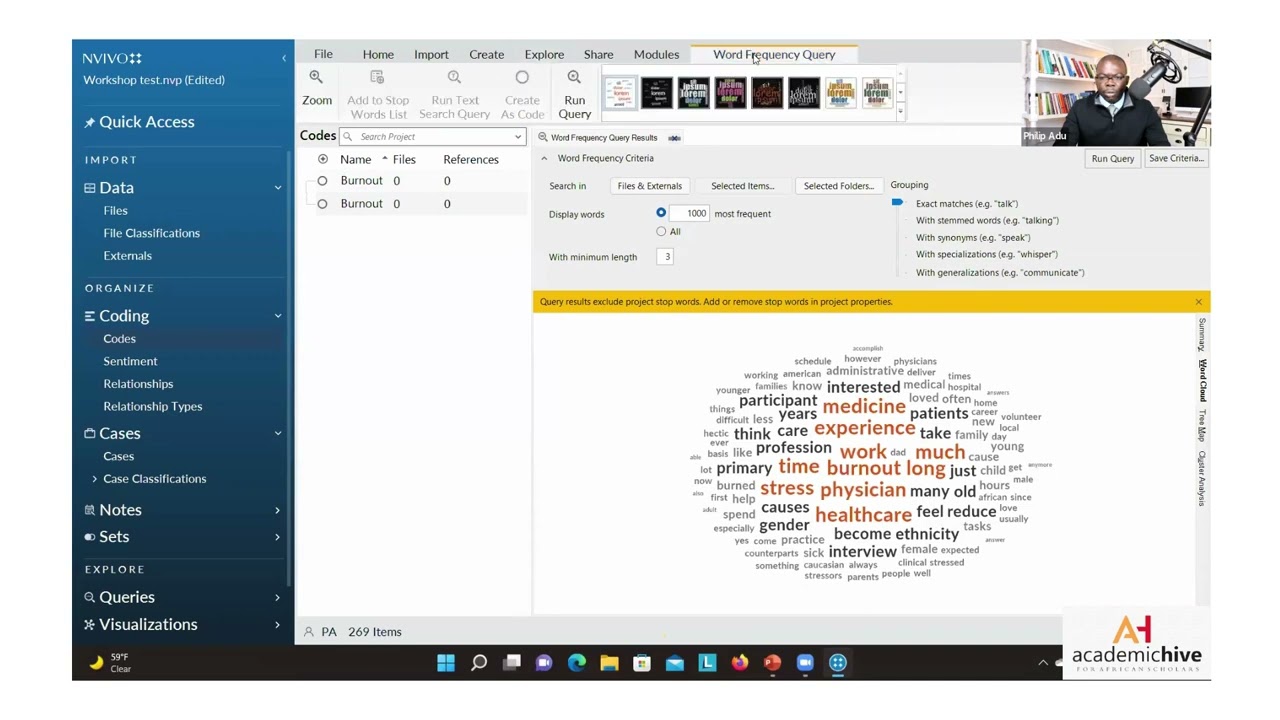Image resolution: width=1280 pixels, height=720 pixels.
Task: Collapse the Data section
Action: coord(278,188)
